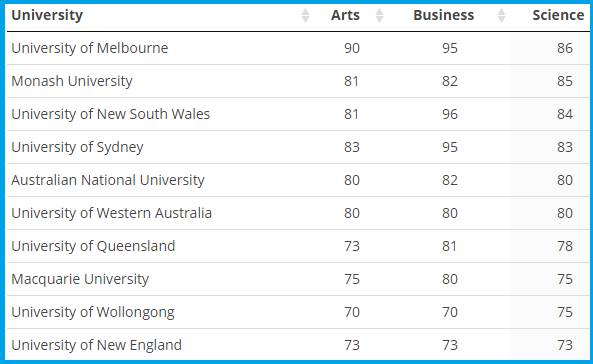
Task: Click sort arrows beside Business header
Action: 501,16
